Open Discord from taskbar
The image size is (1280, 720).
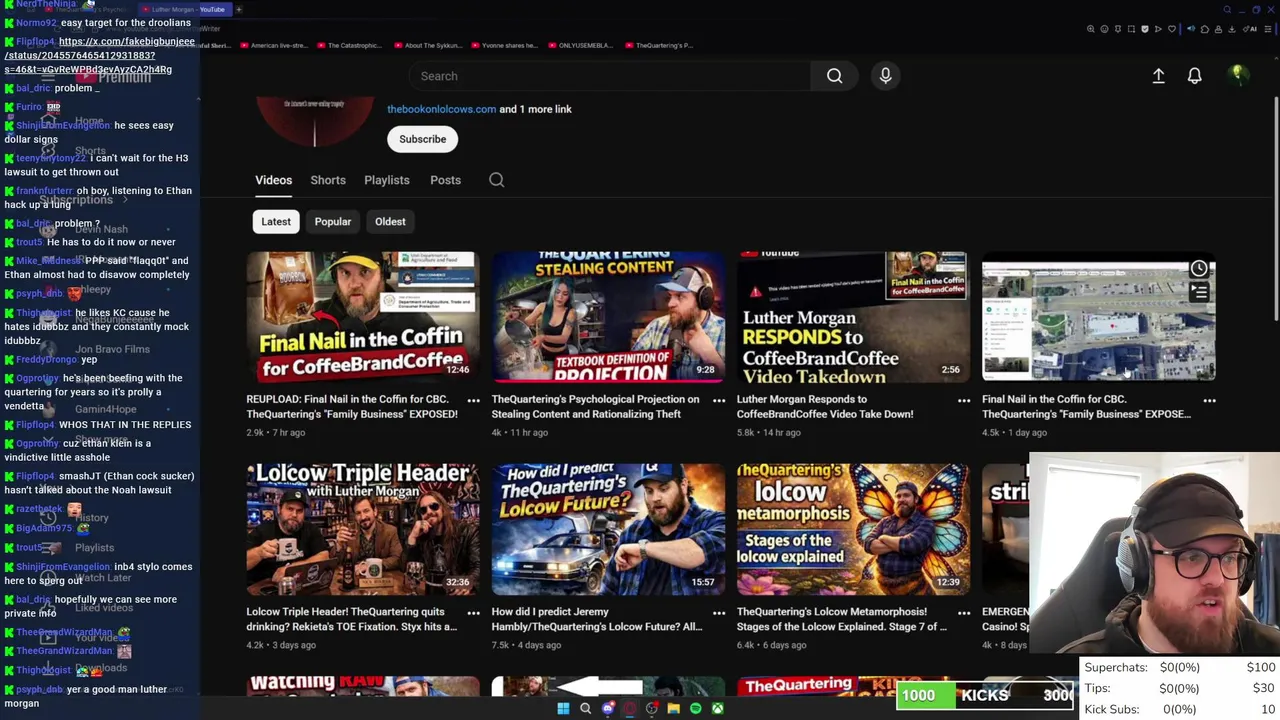[x=608, y=708]
